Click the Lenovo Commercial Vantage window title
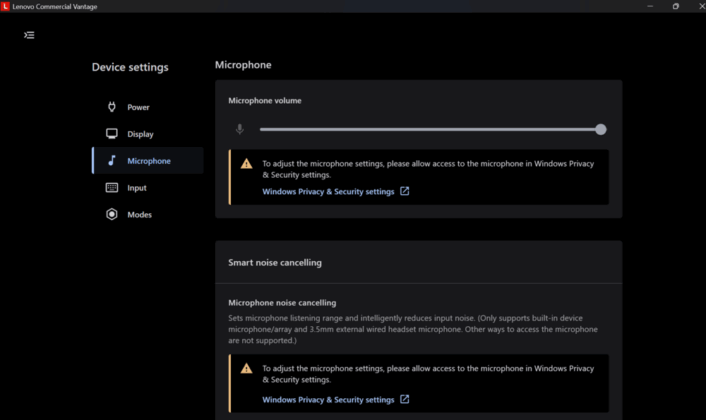 54,6
